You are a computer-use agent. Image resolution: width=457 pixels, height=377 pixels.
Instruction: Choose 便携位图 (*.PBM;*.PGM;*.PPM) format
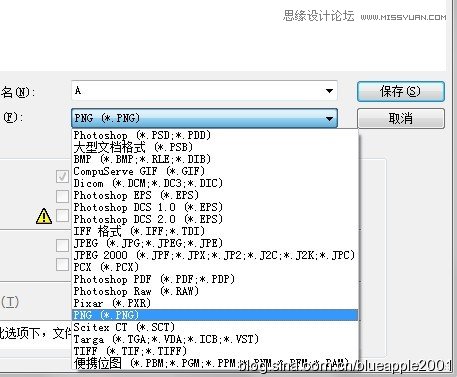click(x=215, y=363)
